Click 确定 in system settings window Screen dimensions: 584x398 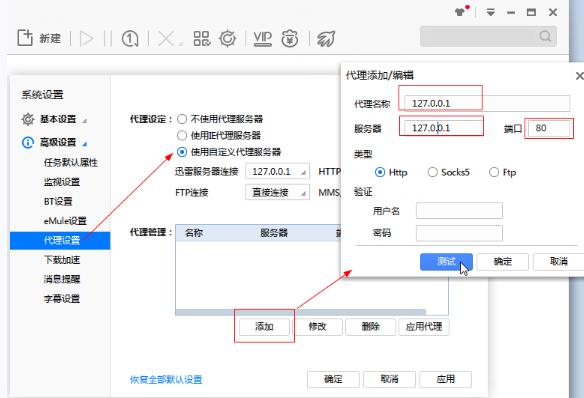[333, 379]
